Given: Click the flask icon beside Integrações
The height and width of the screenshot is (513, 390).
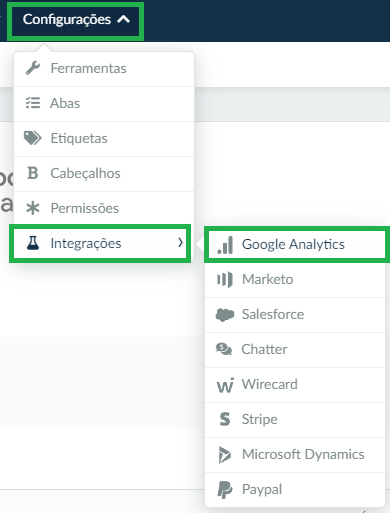Looking at the screenshot, I should click(33, 243).
